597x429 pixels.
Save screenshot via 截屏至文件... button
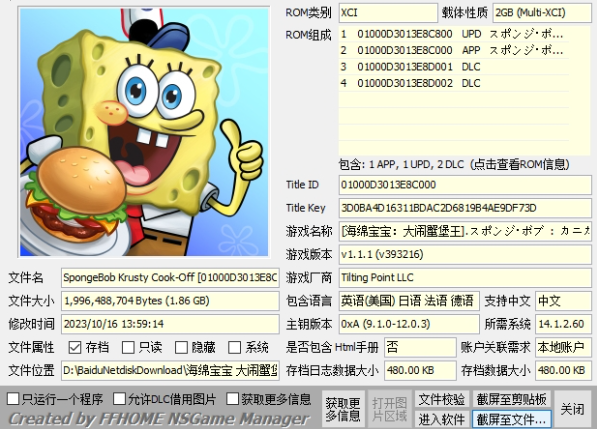click(511, 419)
